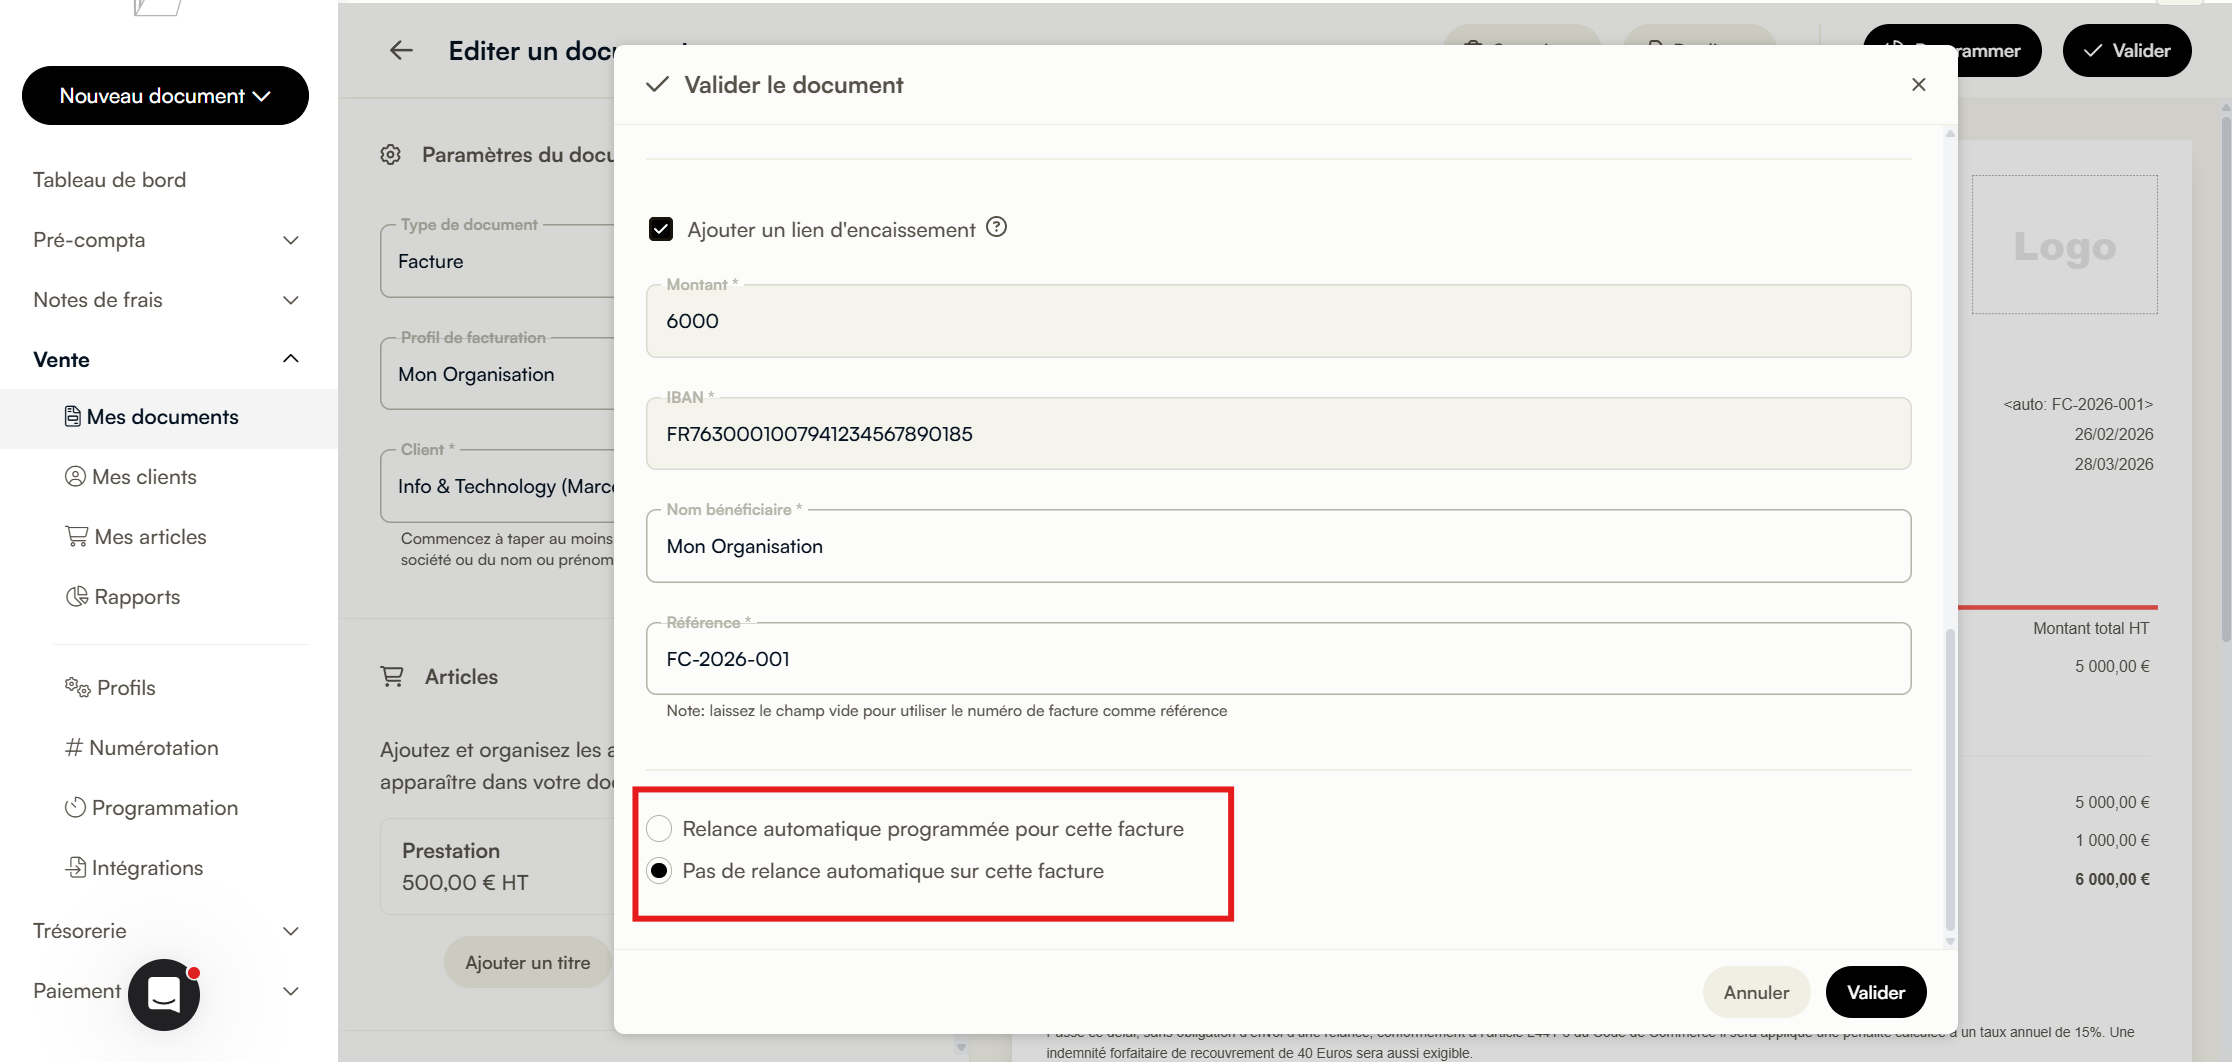
Task: Open Mes documents
Action: pyautogui.click(x=163, y=417)
